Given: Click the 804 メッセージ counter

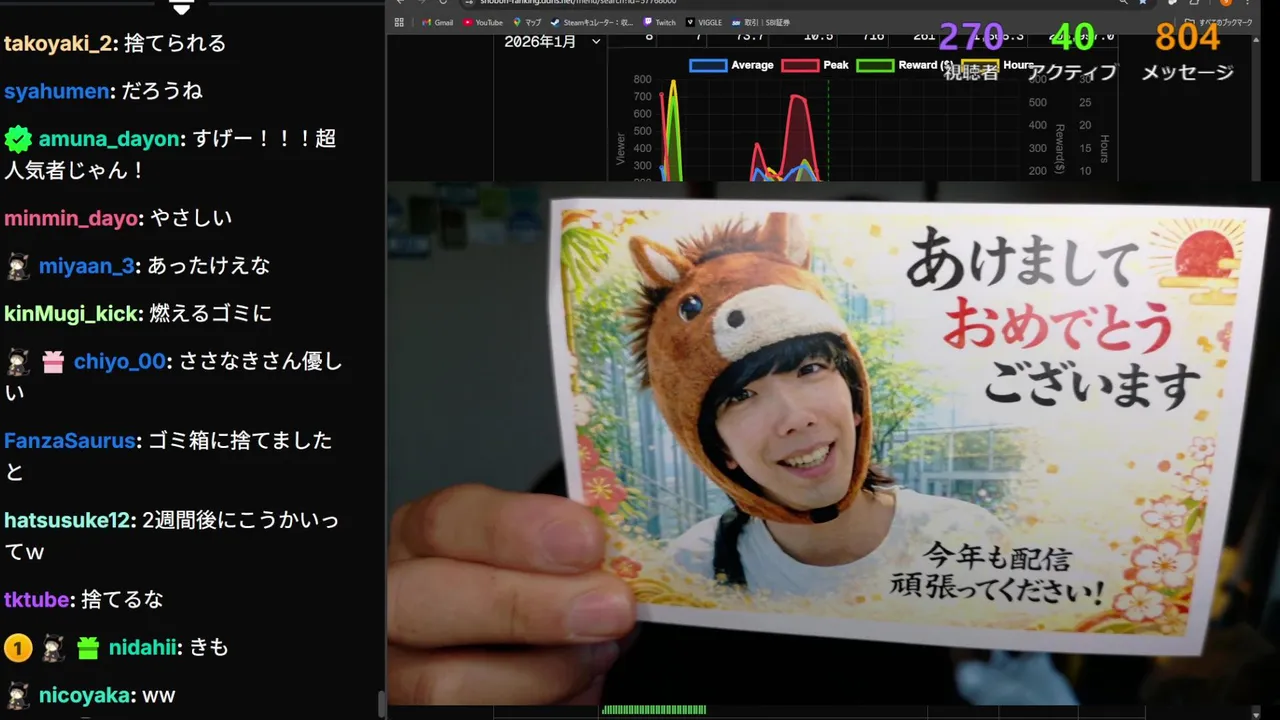Looking at the screenshot, I should (x=1187, y=53).
